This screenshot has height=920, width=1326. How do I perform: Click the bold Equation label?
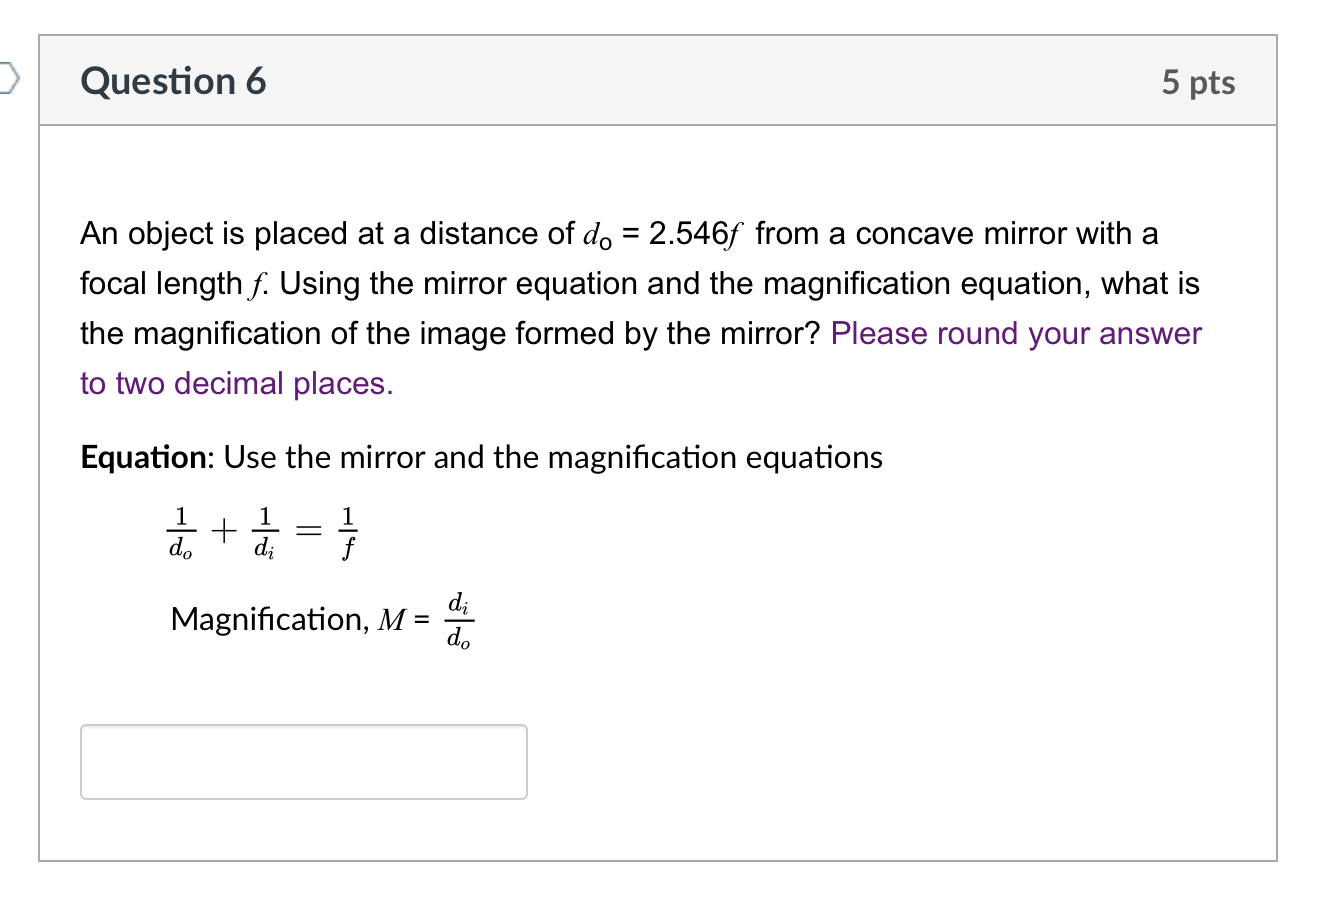(143, 457)
